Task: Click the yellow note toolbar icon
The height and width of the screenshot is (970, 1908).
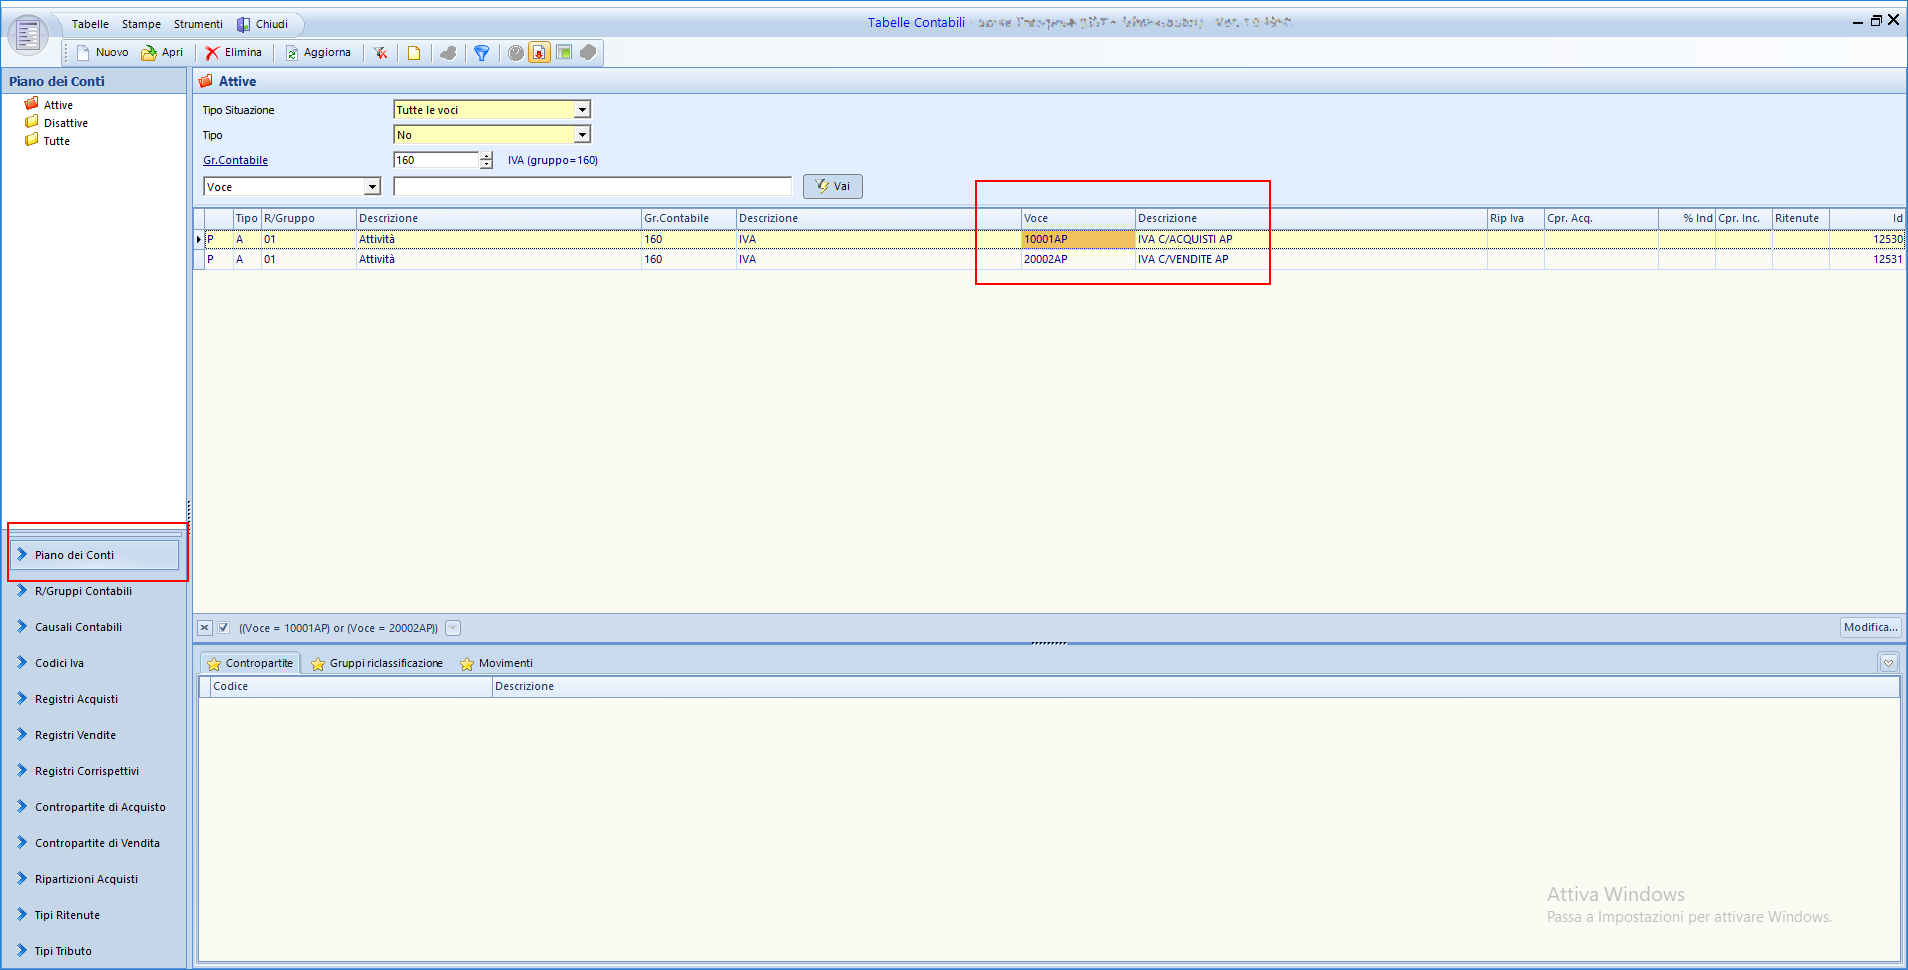Action: [x=414, y=53]
